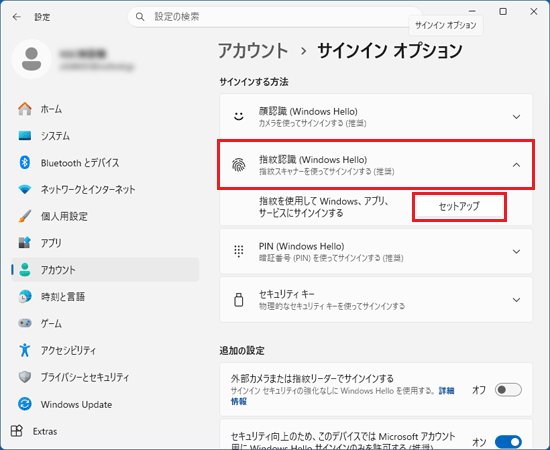Open システム settings page

(105, 136)
